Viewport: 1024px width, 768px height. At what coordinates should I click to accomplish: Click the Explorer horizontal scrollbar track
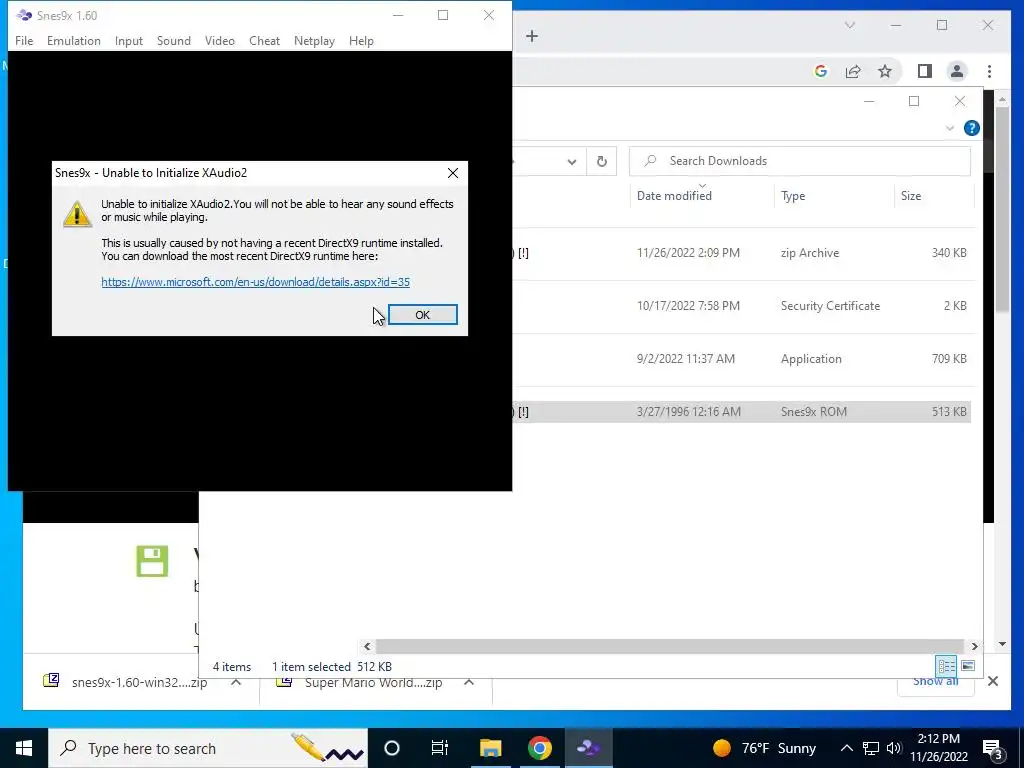click(x=670, y=647)
